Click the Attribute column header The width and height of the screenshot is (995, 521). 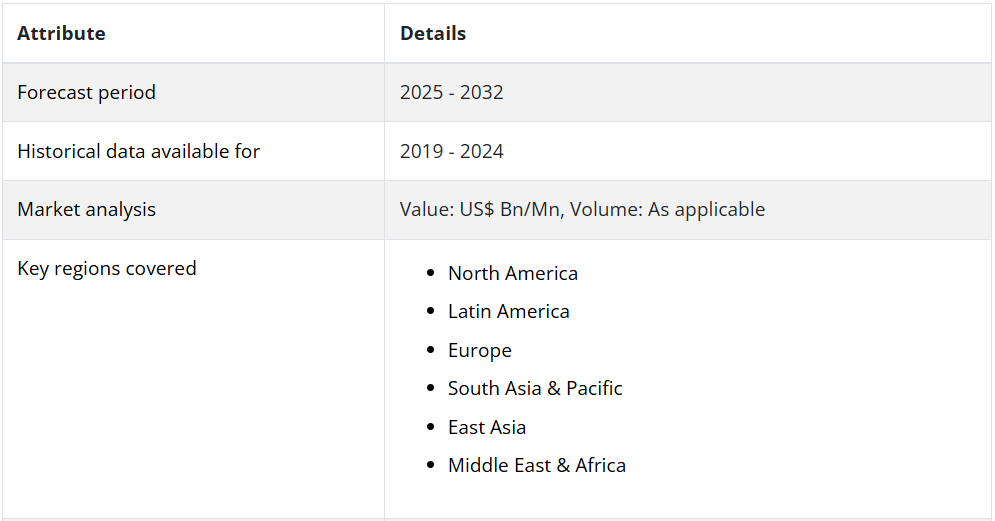[62, 33]
